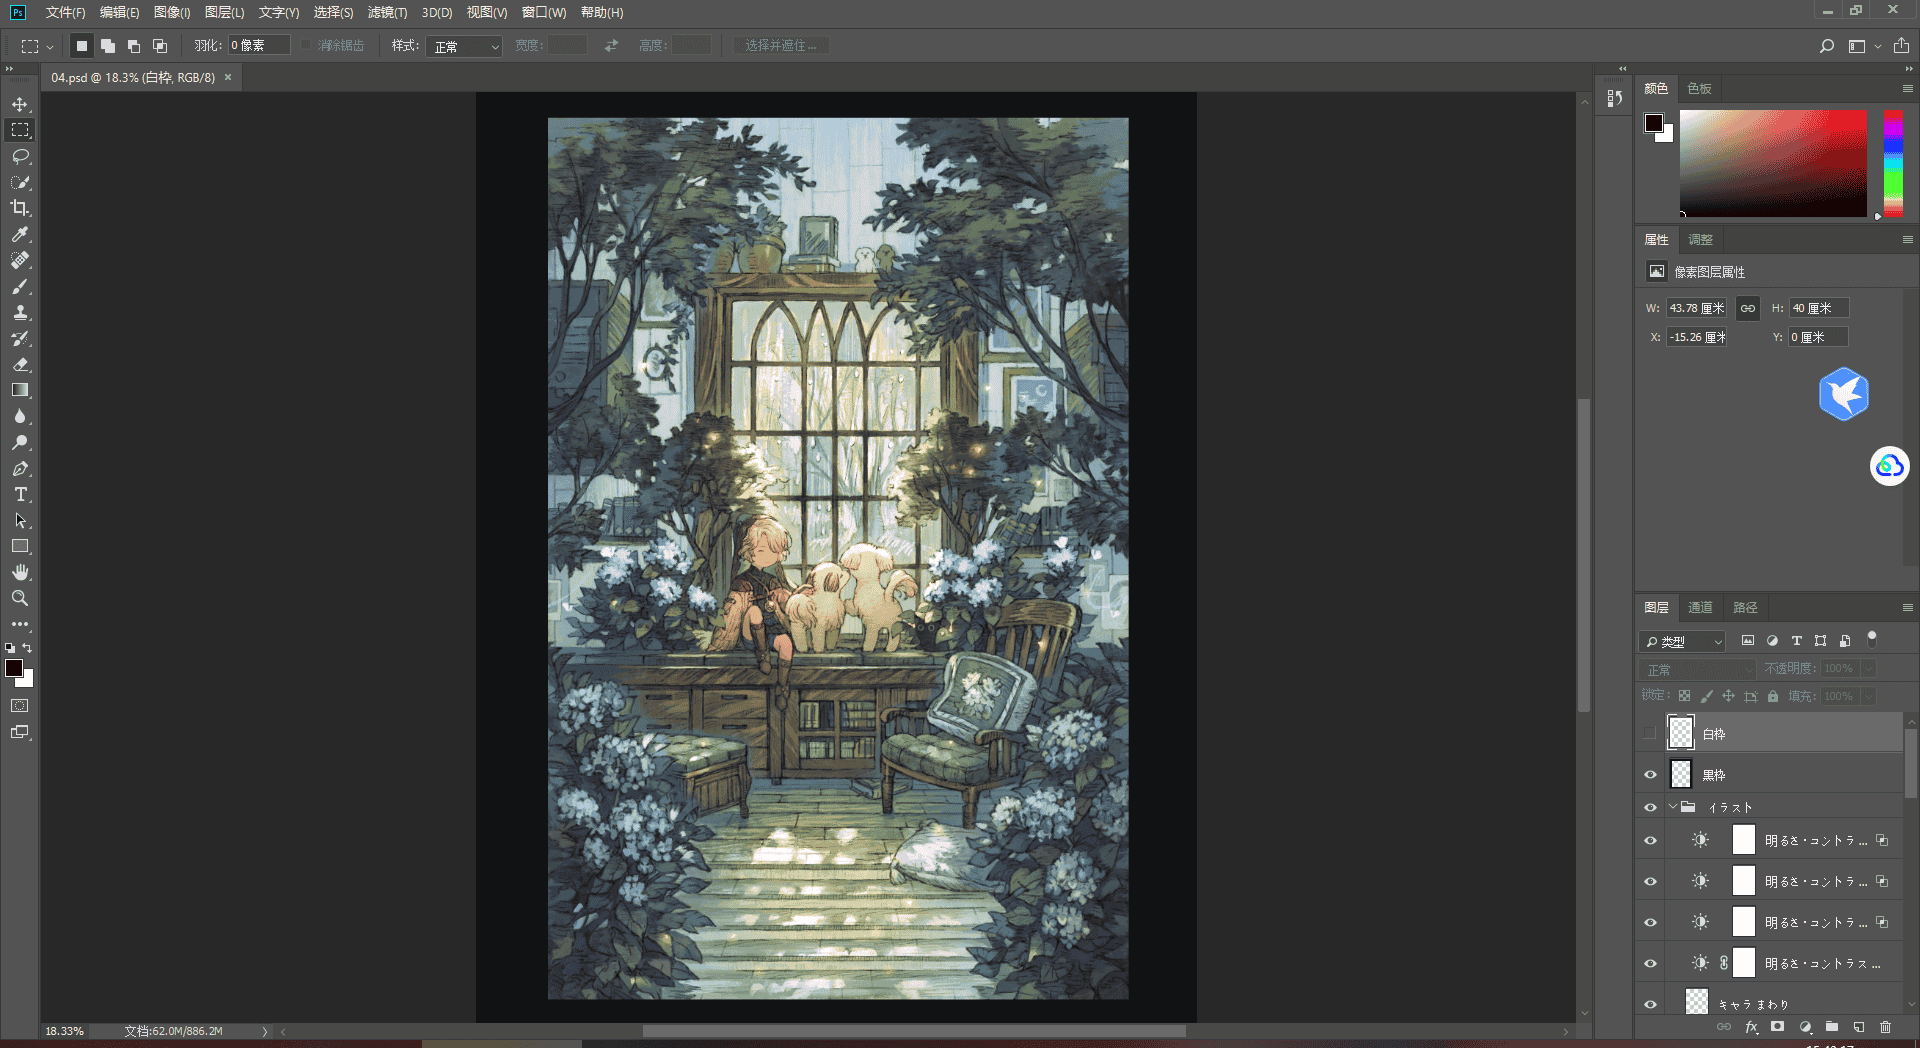Click the toolbar foreground color swatch

14,668
